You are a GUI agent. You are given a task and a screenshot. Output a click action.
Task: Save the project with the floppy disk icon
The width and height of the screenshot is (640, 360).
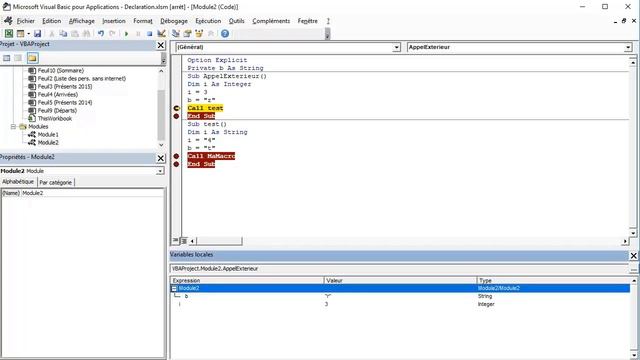(37, 33)
